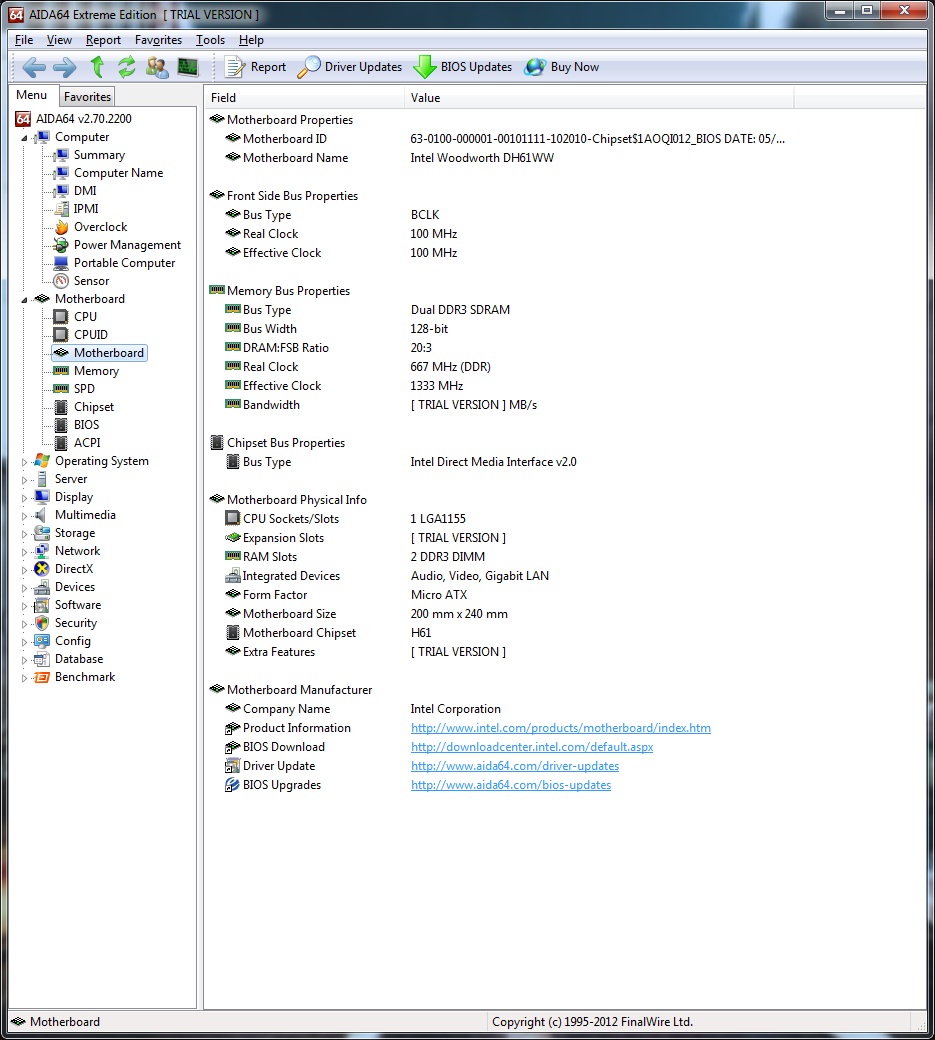Select the Sensor item in tree
Screen dimensions: 935x1040
[91, 281]
